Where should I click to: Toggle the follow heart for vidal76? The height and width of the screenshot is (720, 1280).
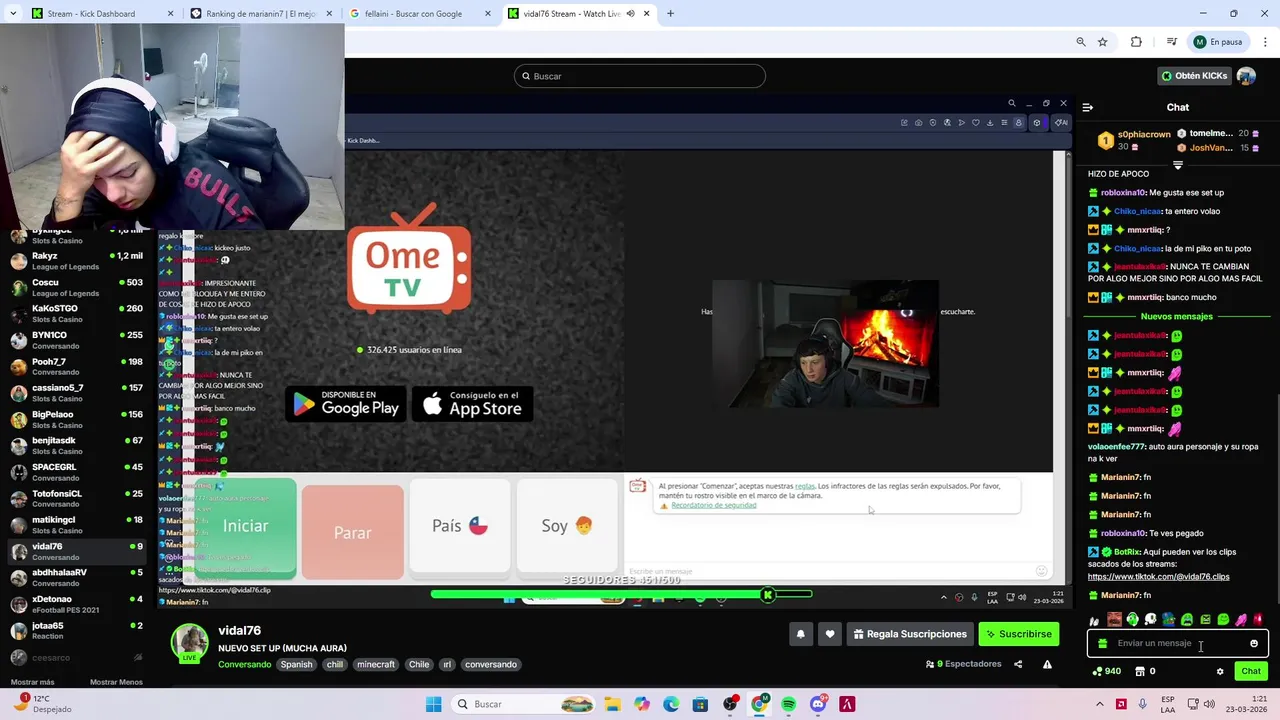[x=830, y=633]
